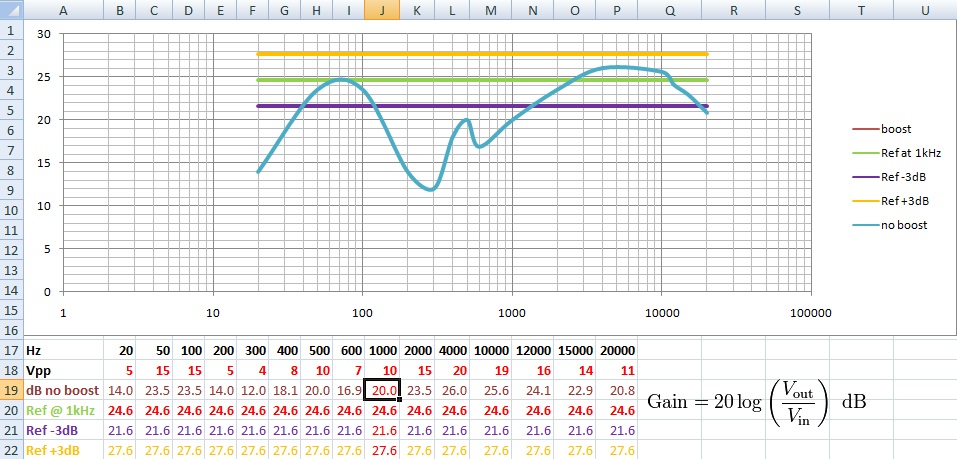Select the 'no boost' legend entry
Screen dimensions: 957x459
coord(904,225)
